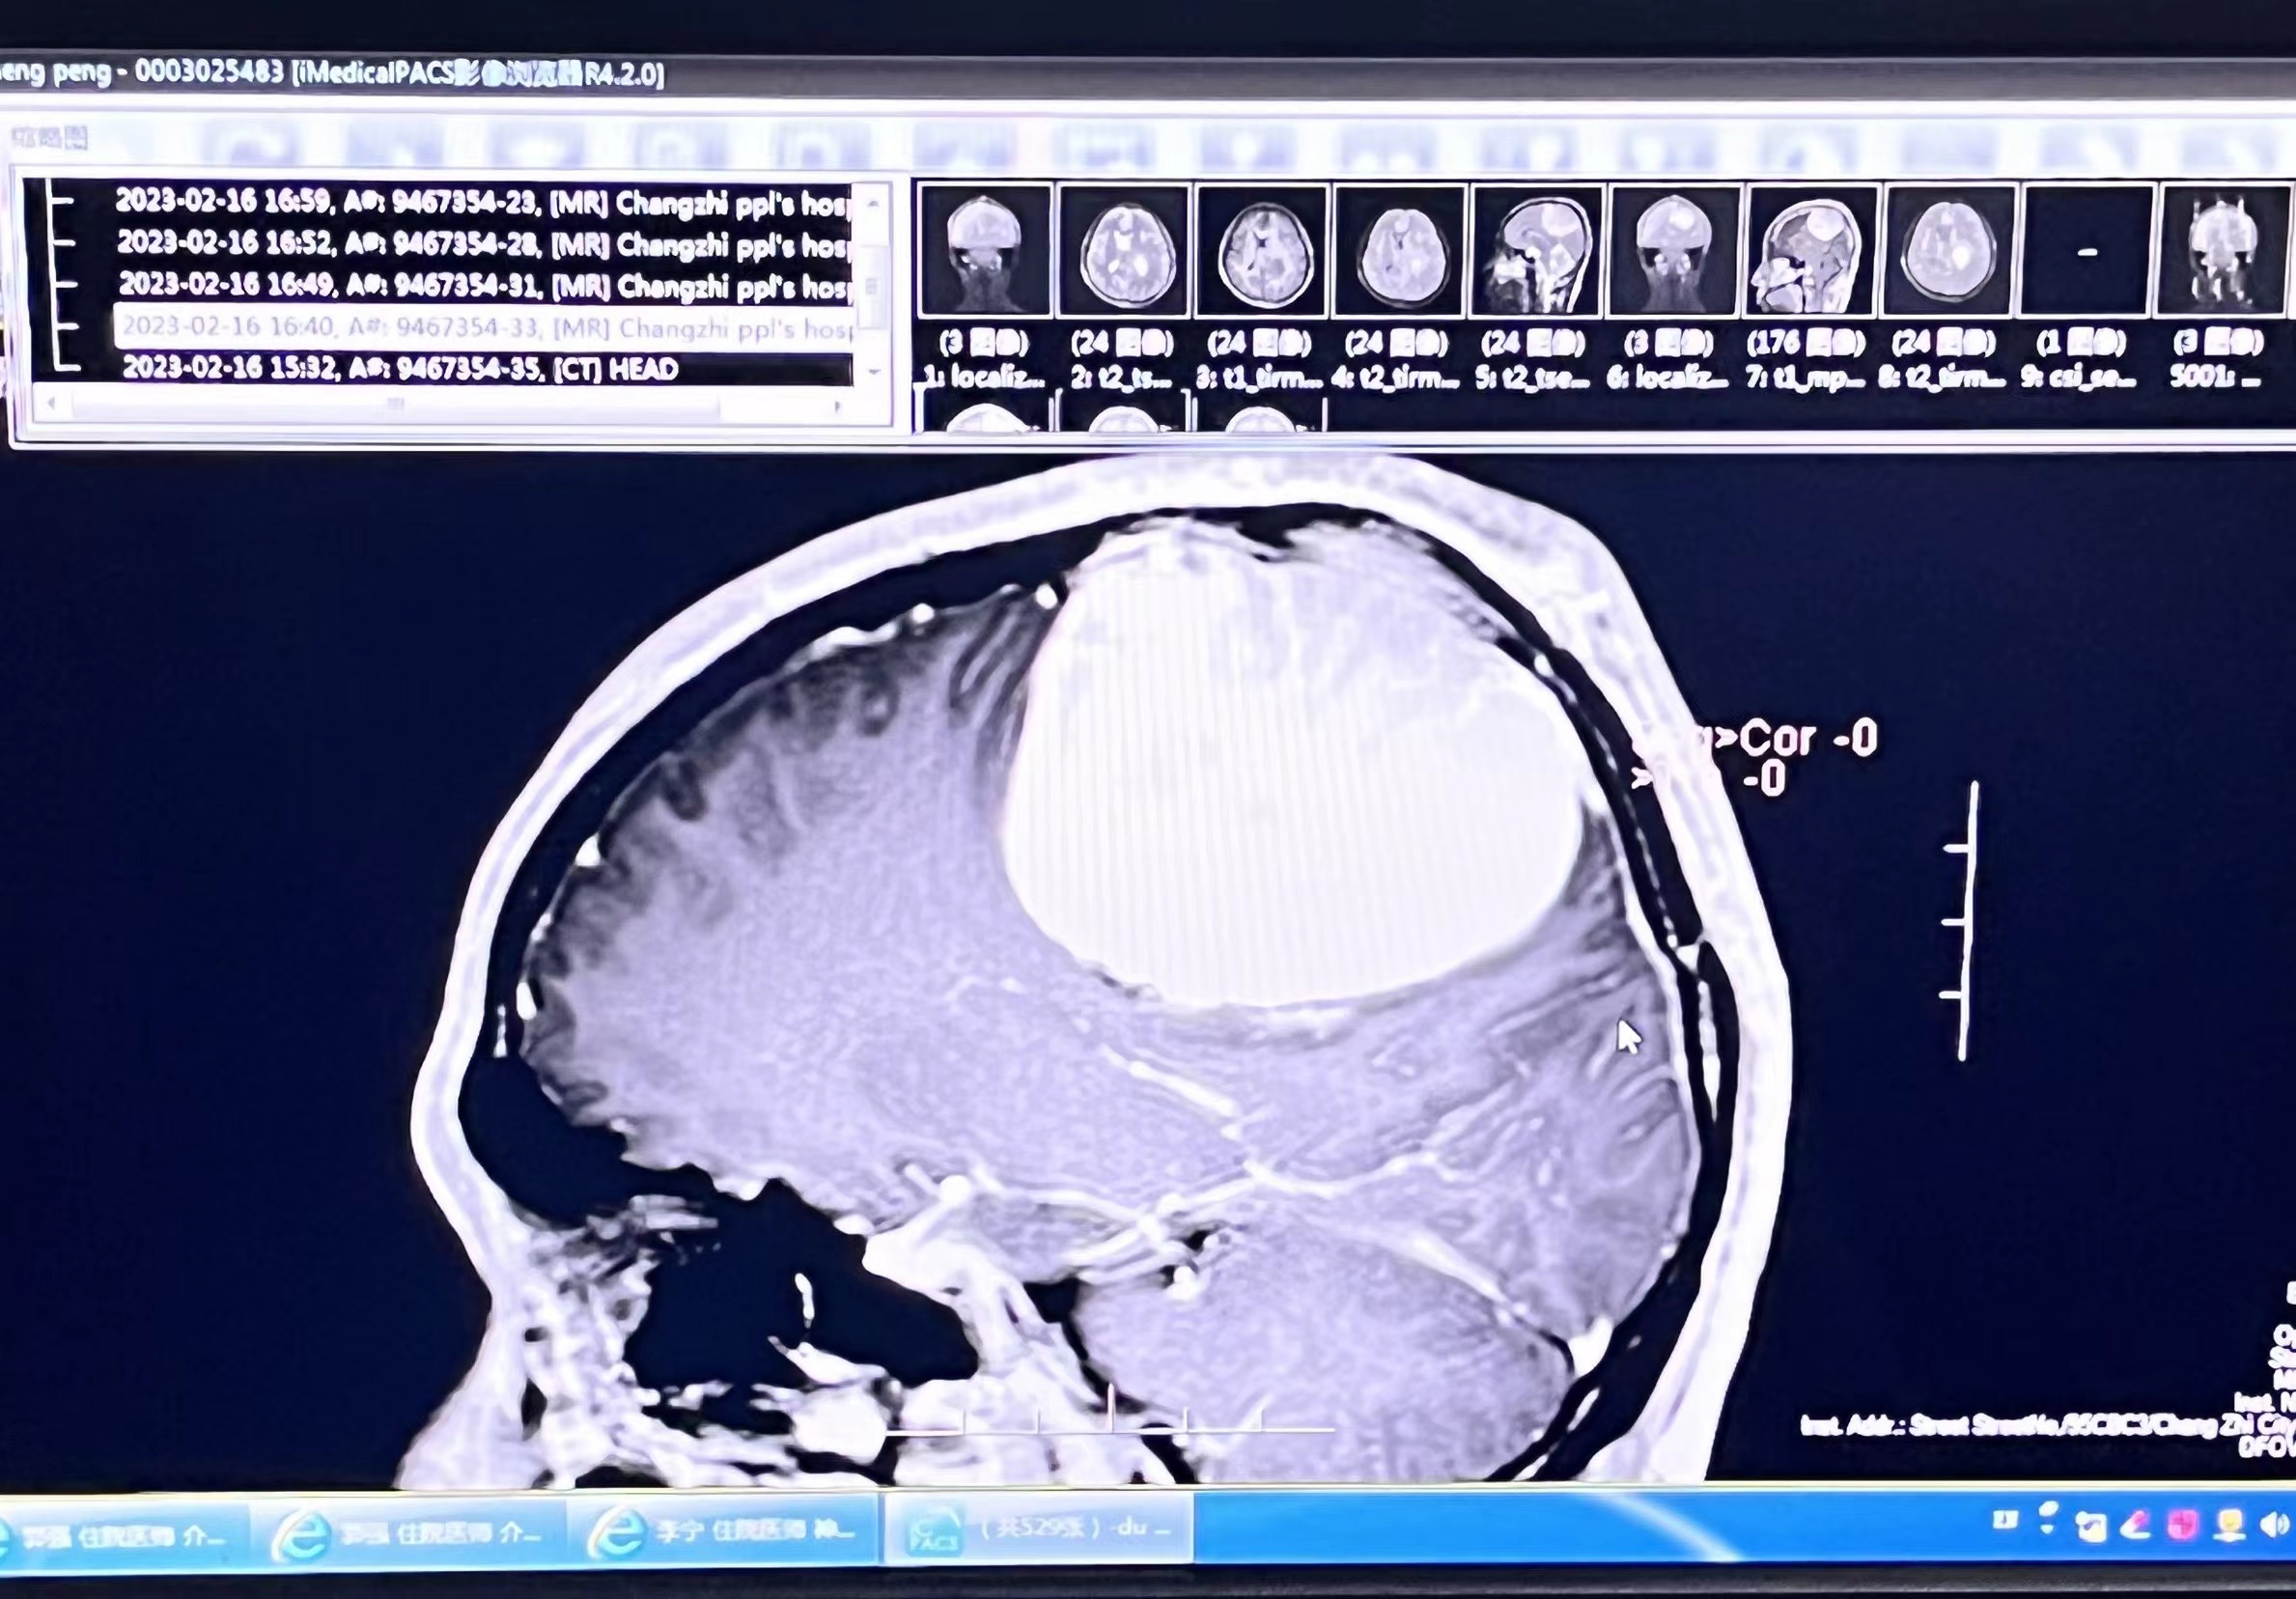Viewport: 2296px width, 1599px height.
Task: Select the 8: t2_tirm series thumbnail
Action: pos(1949,250)
